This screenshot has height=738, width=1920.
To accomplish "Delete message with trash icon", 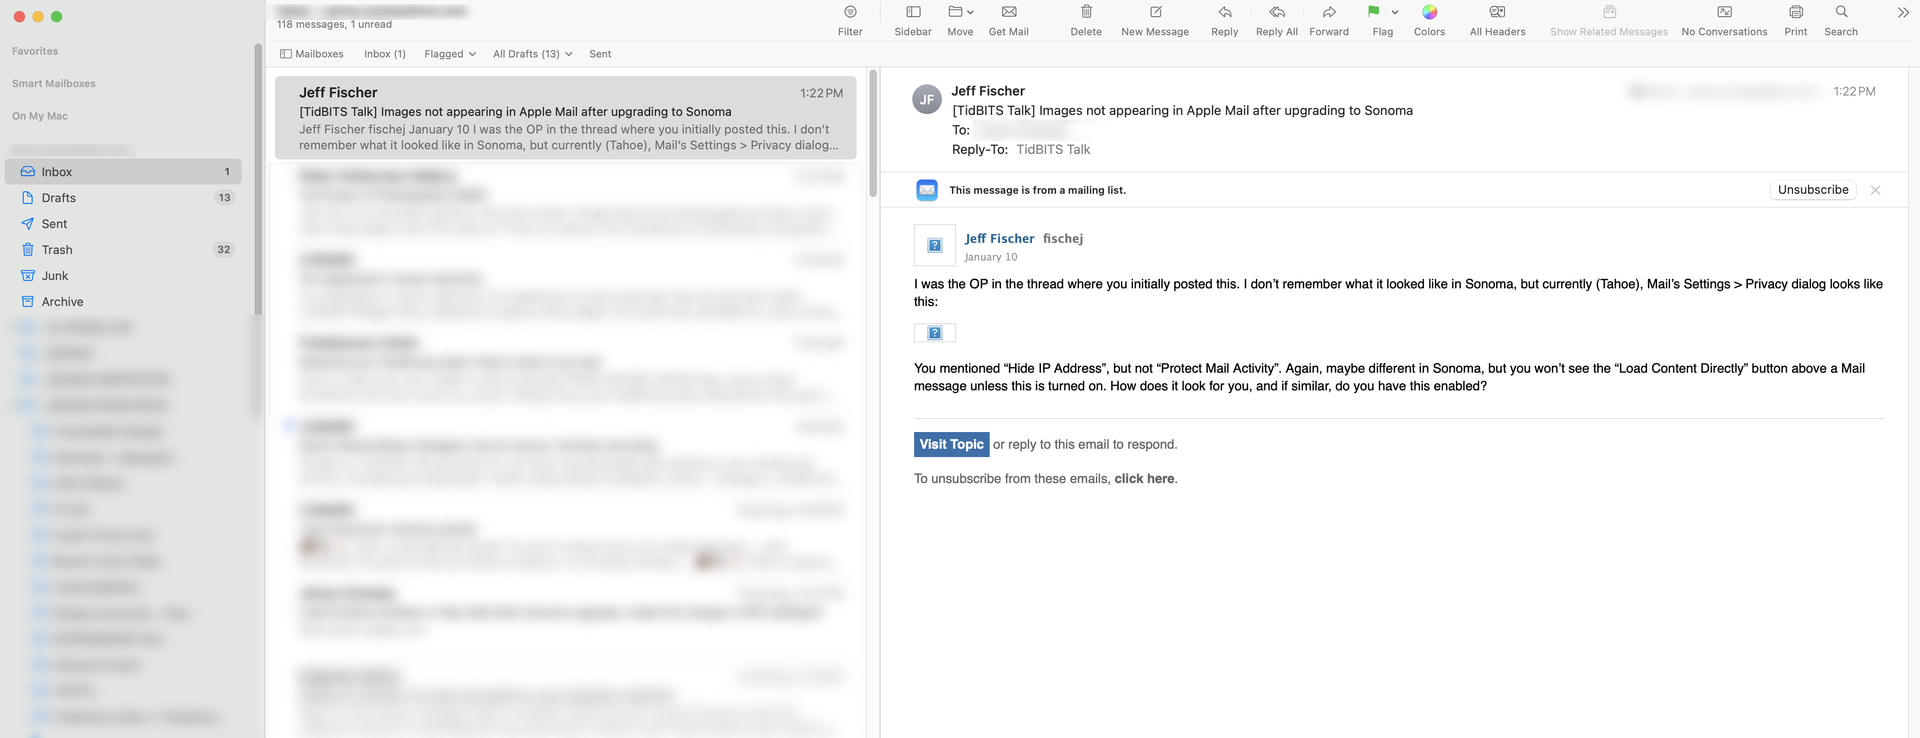I will point(1086,13).
